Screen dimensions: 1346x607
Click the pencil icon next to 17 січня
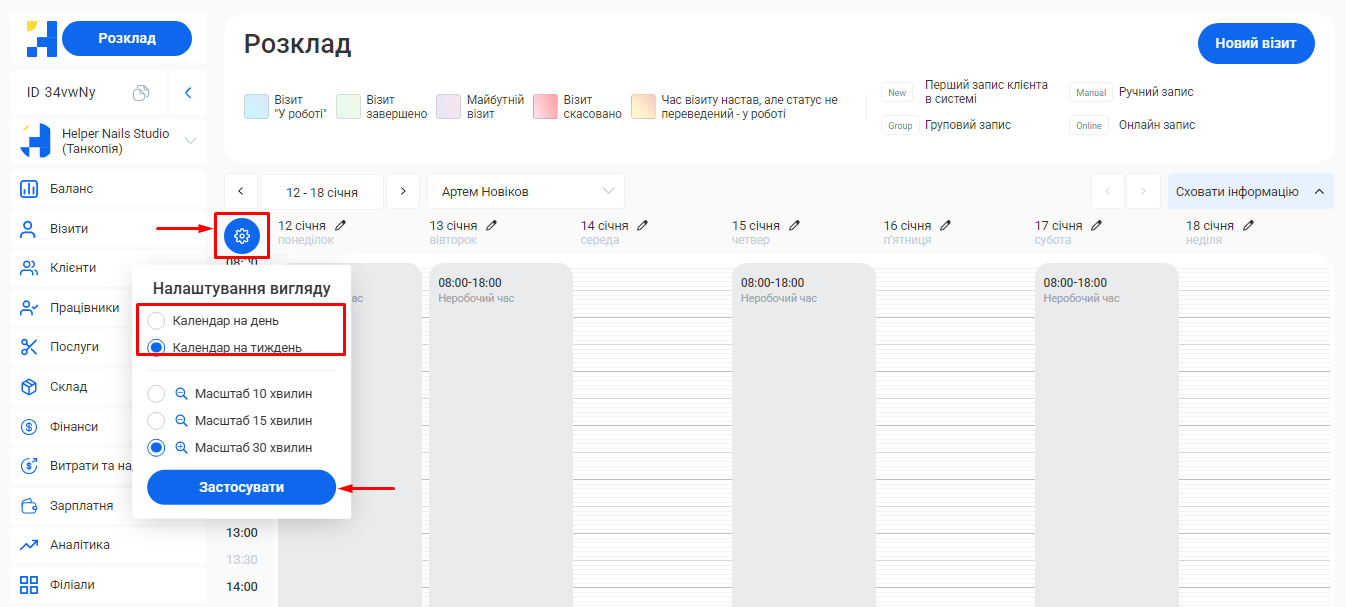point(1096,226)
